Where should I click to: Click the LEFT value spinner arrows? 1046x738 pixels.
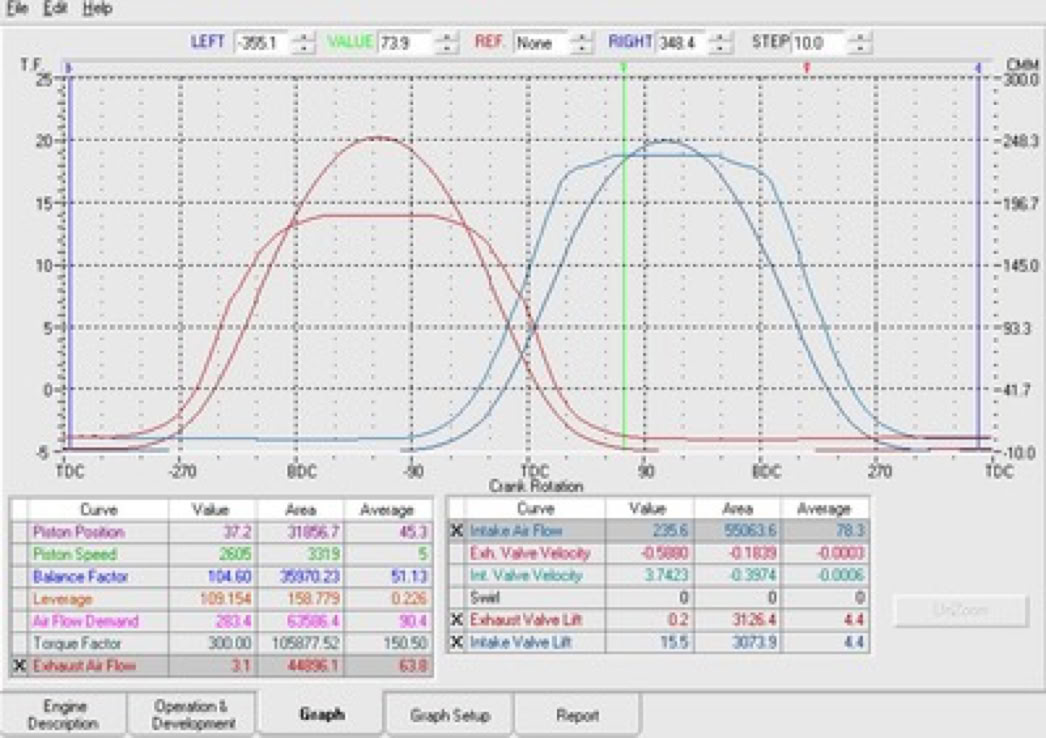tap(306, 43)
